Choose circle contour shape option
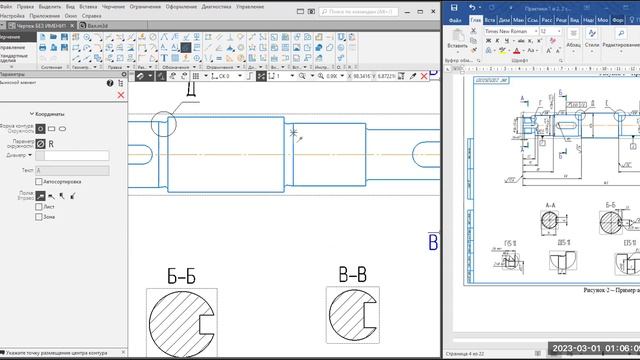Screen dimensions: 640x360 pos(40,129)
